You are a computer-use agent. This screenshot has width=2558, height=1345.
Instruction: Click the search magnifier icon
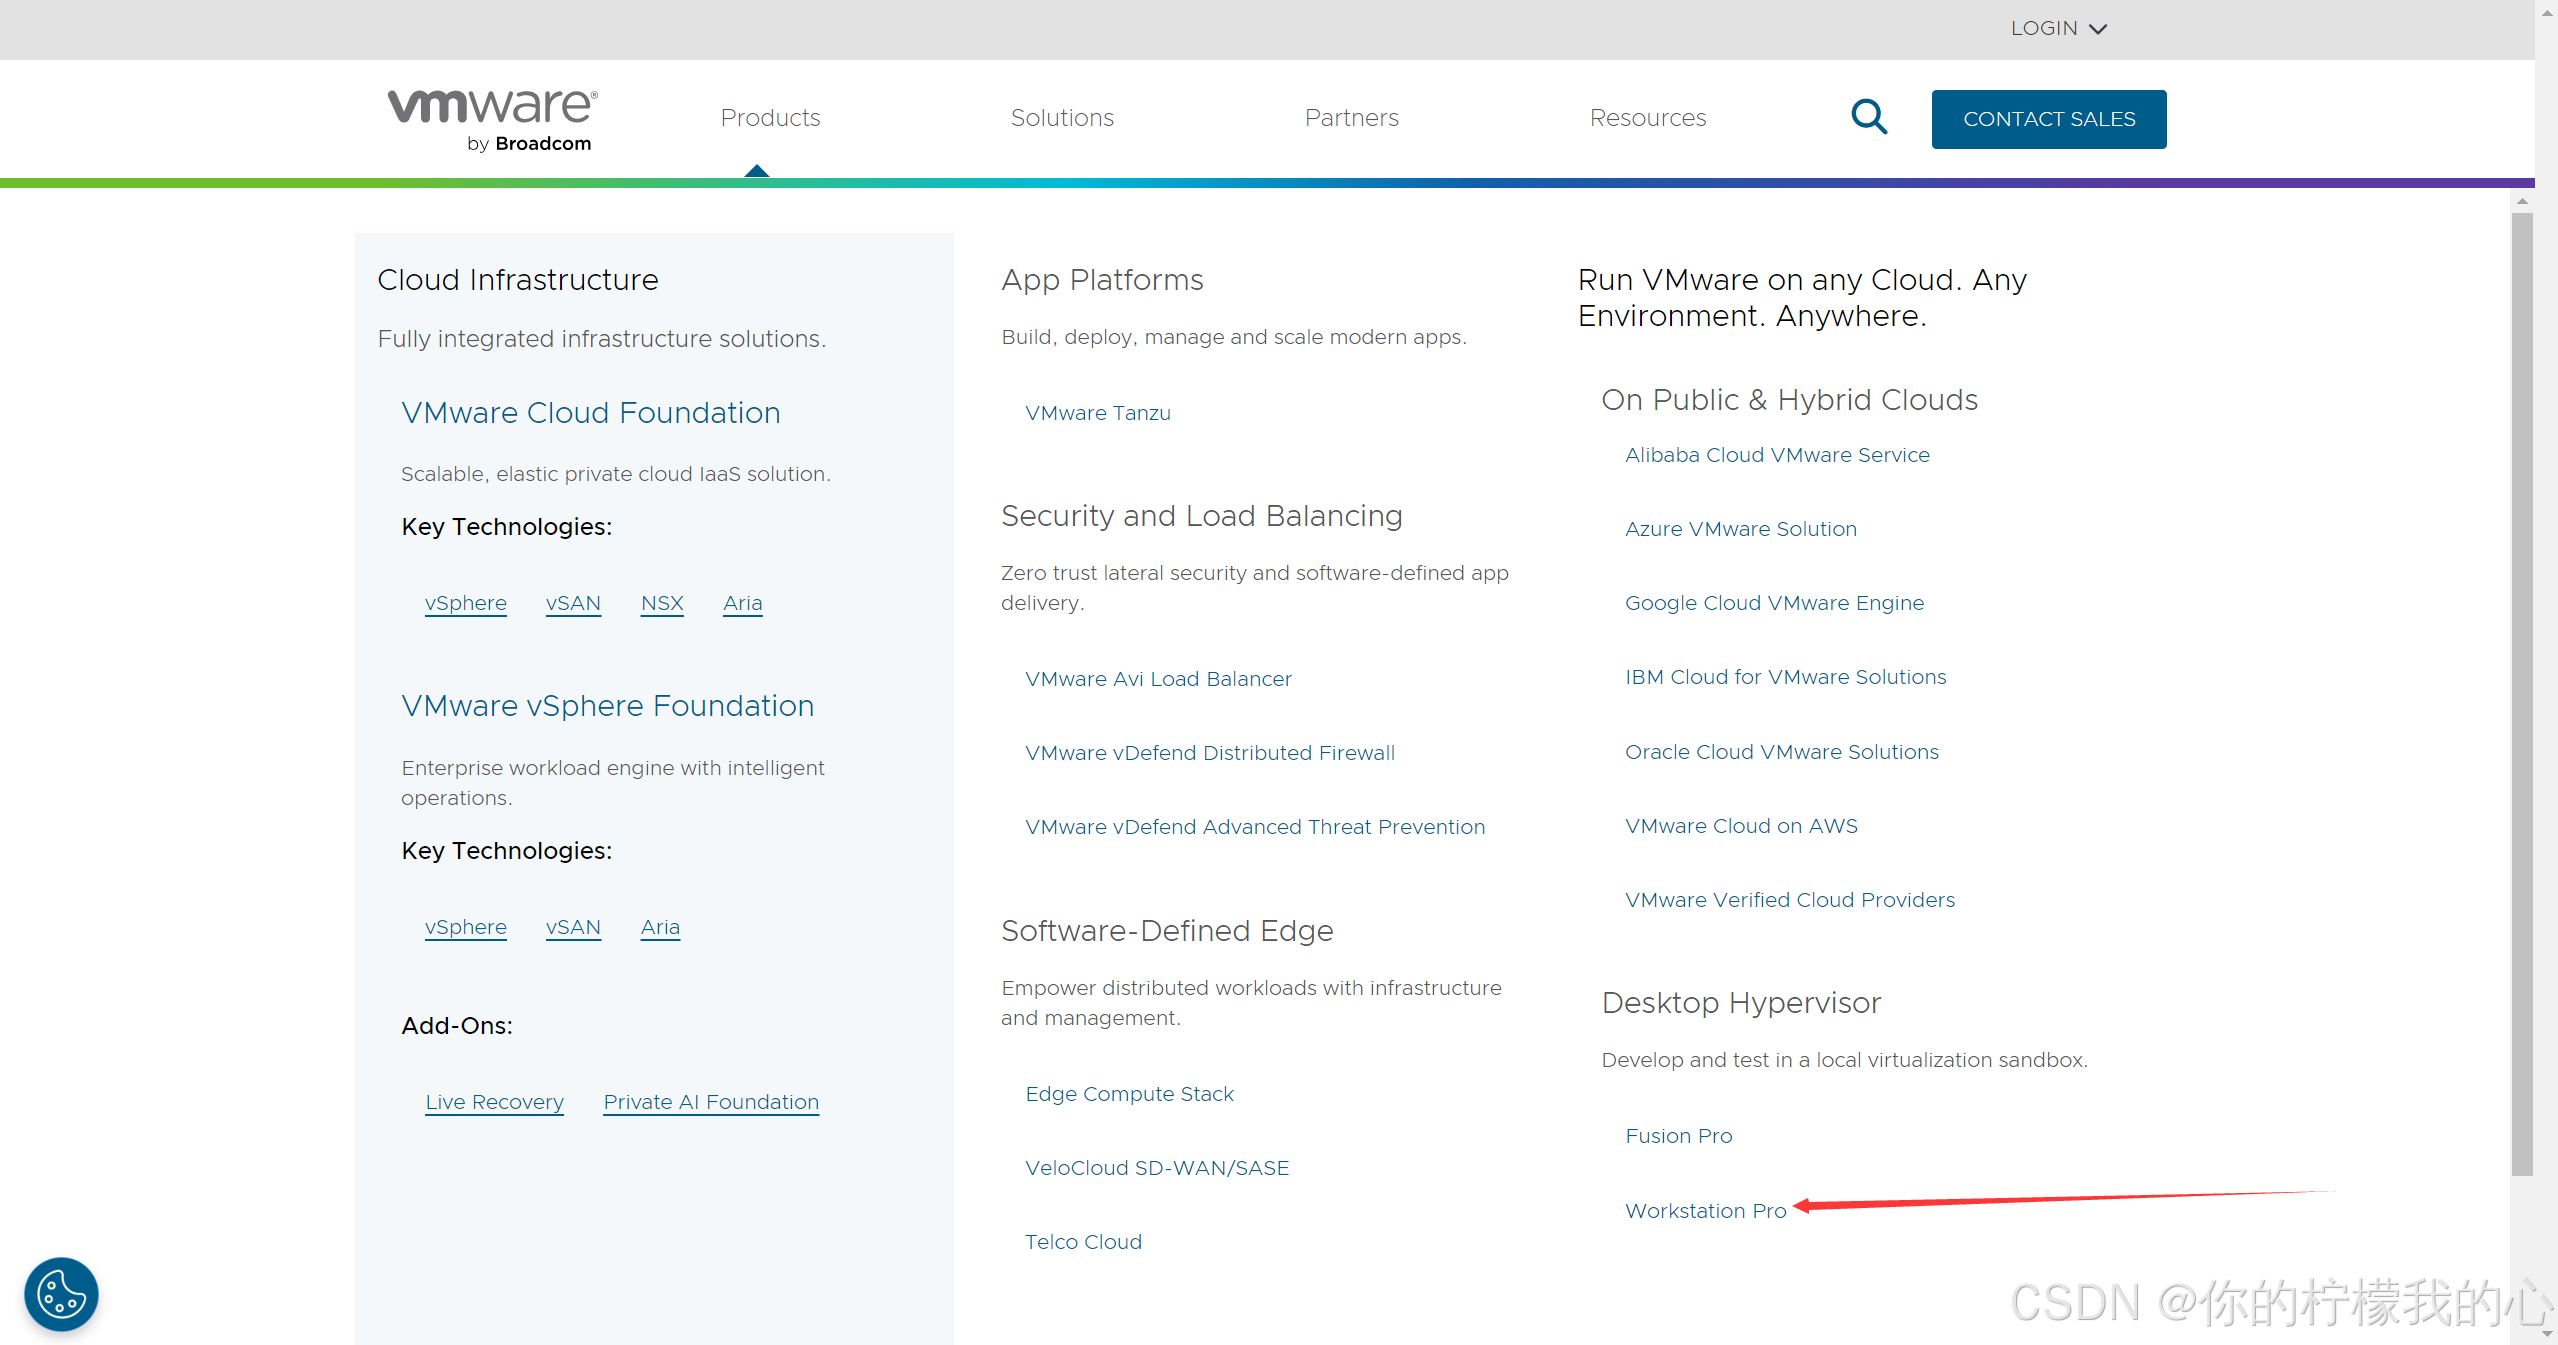click(x=1868, y=117)
